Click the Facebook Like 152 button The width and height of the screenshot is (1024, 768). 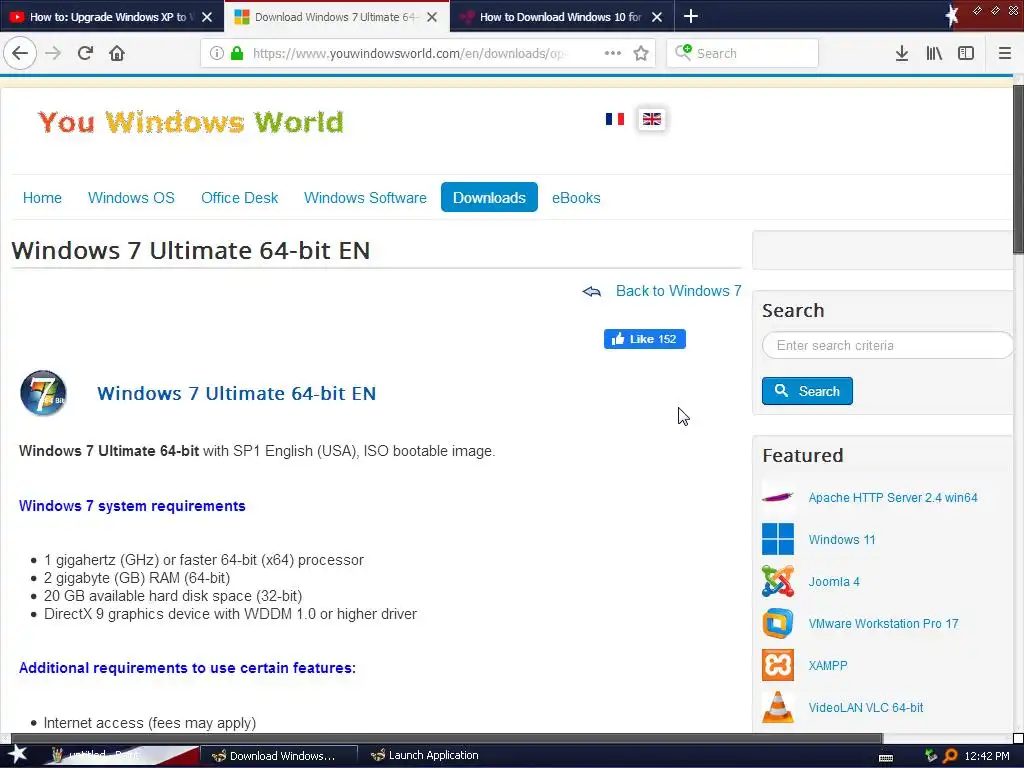645,339
